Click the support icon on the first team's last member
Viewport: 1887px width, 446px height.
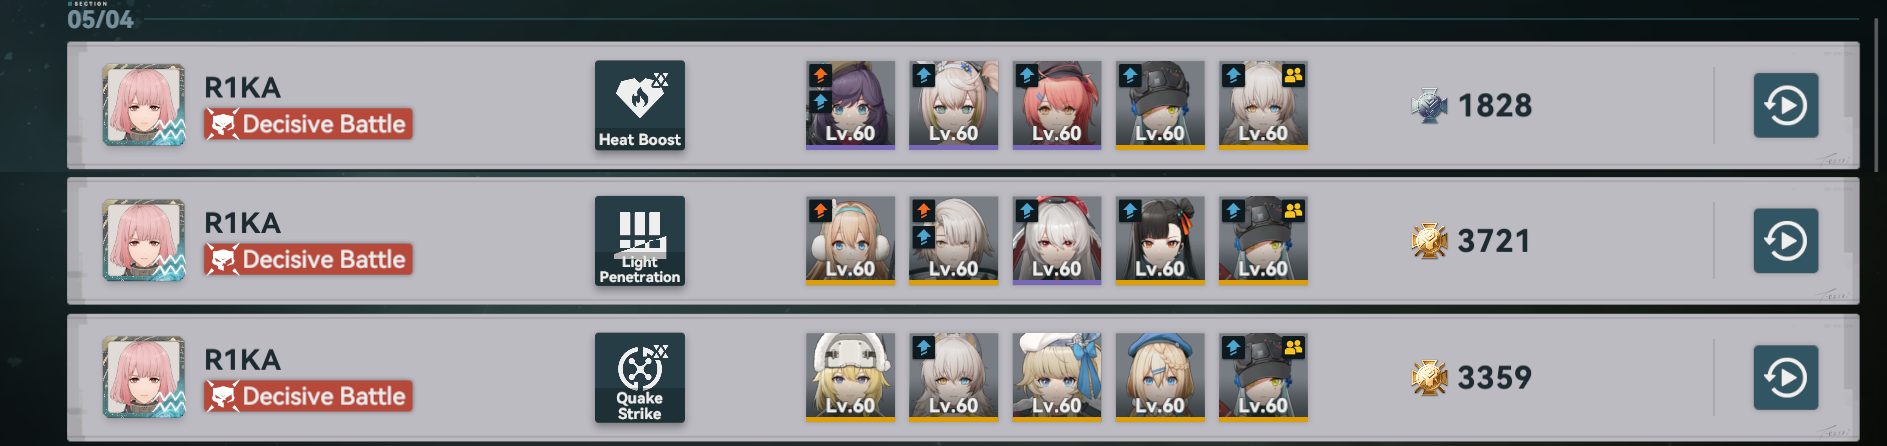pos(1293,75)
